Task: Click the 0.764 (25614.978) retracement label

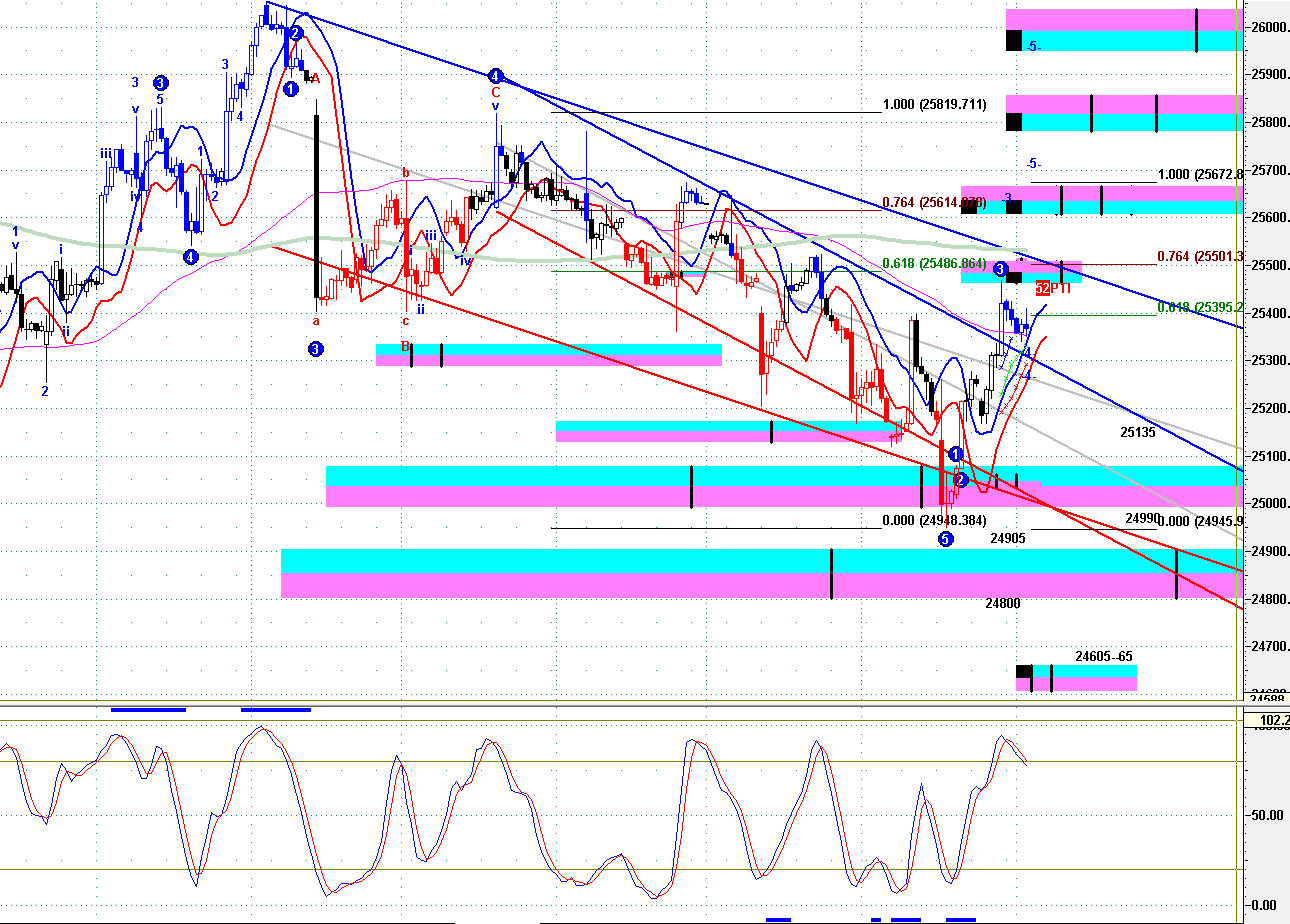Action: [935, 204]
